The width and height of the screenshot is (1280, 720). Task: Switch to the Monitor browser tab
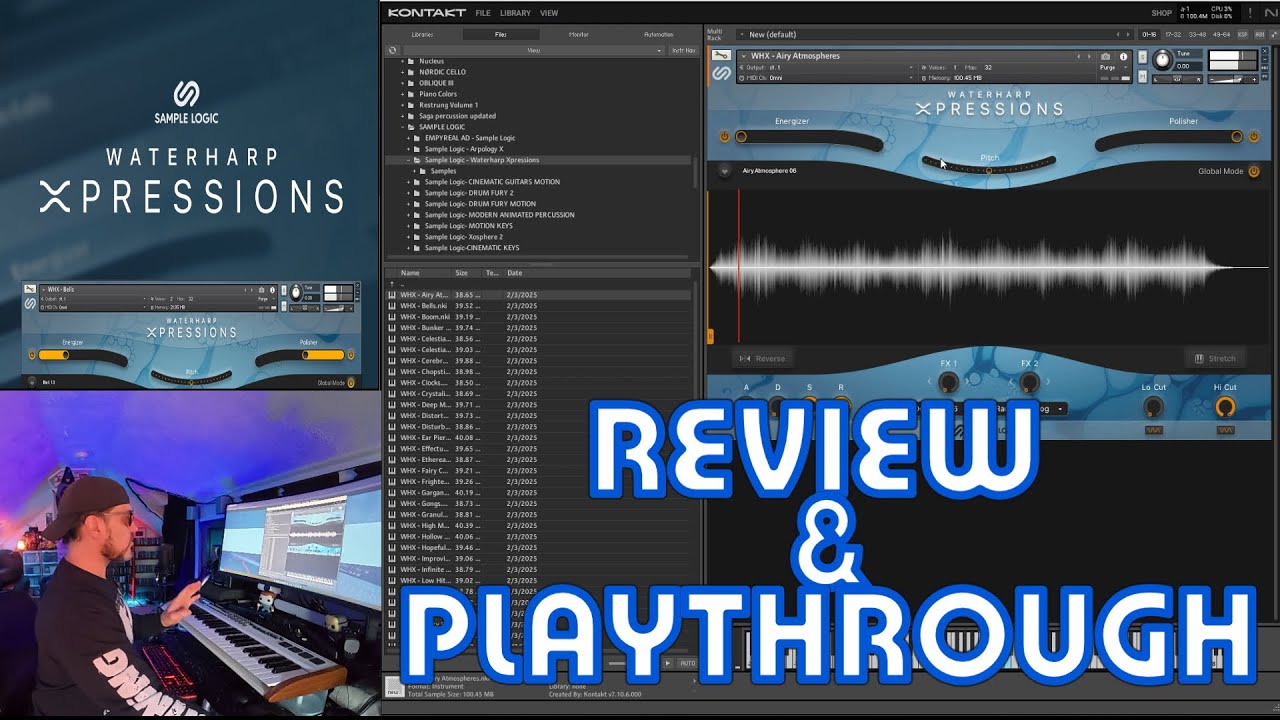(x=578, y=34)
